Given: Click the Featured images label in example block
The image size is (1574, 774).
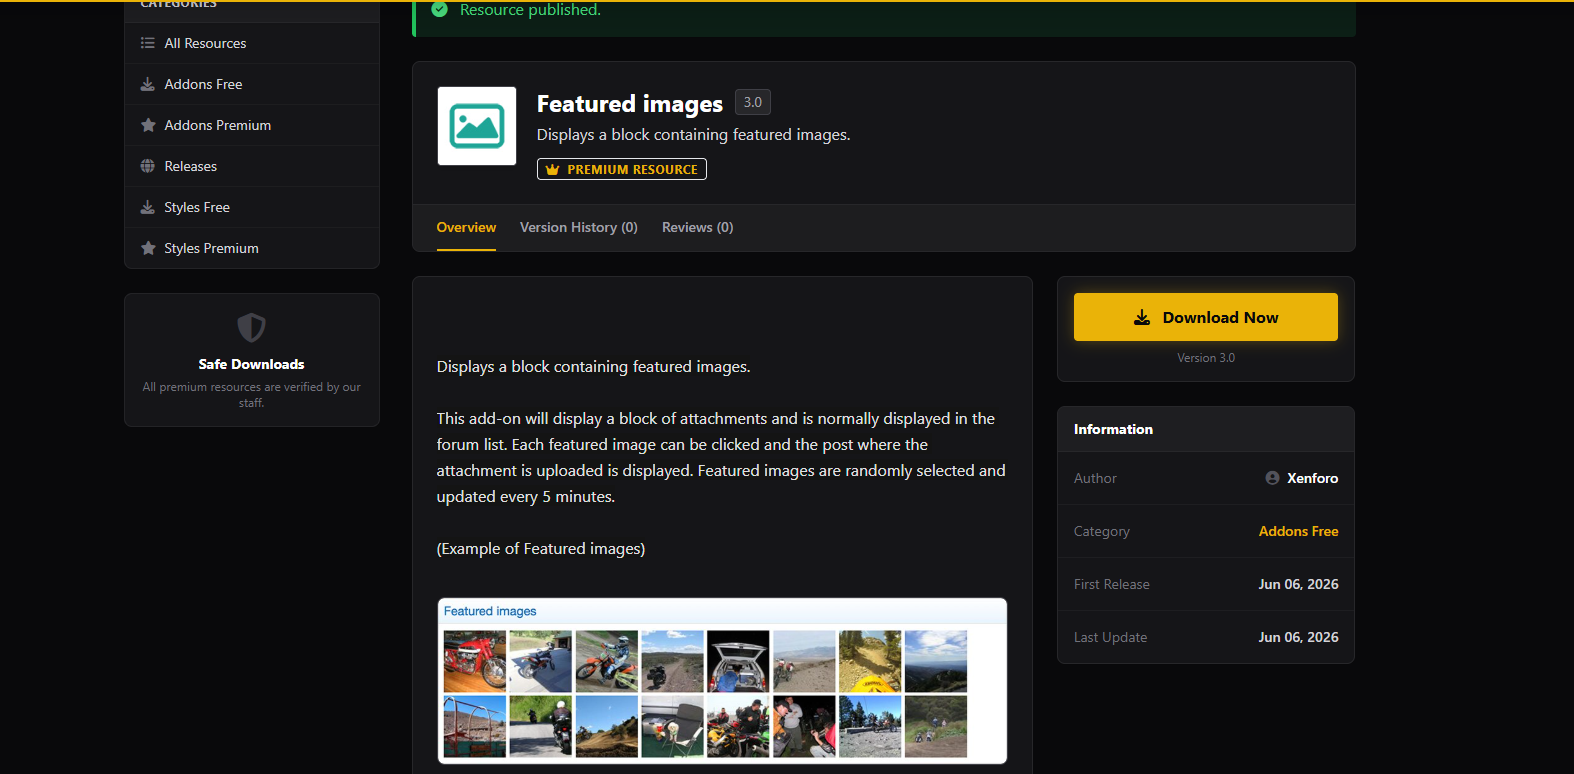Looking at the screenshot, I should pyautogui.click(x=490, y=611).
